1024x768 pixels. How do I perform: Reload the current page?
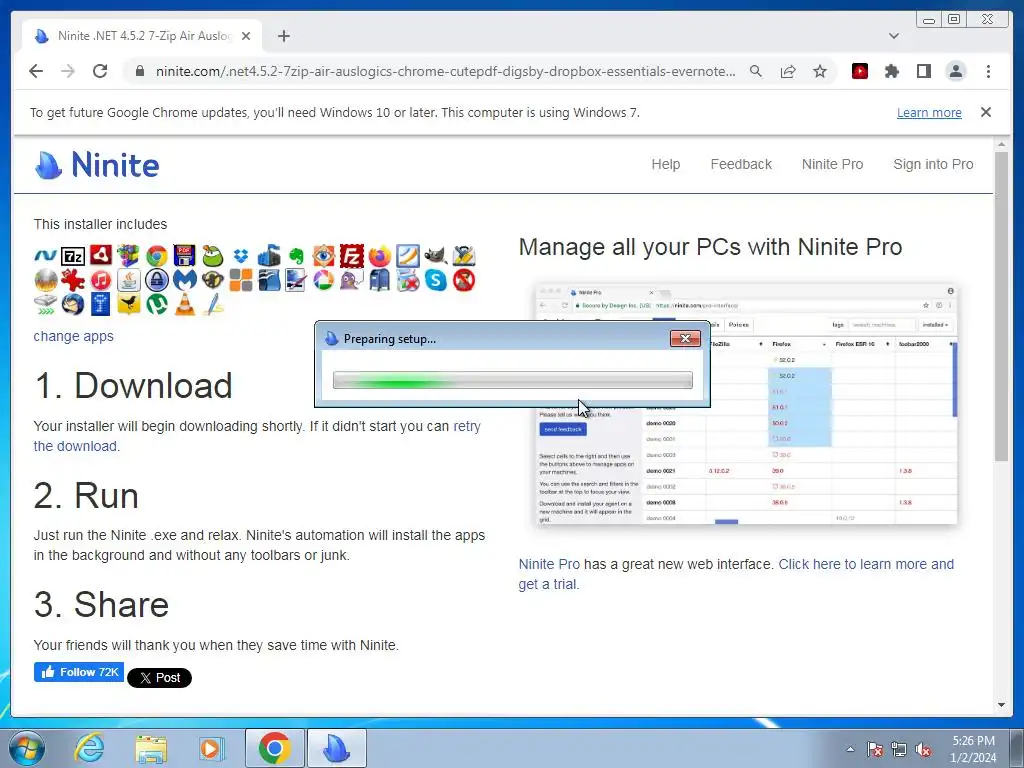tap(100, 71)
